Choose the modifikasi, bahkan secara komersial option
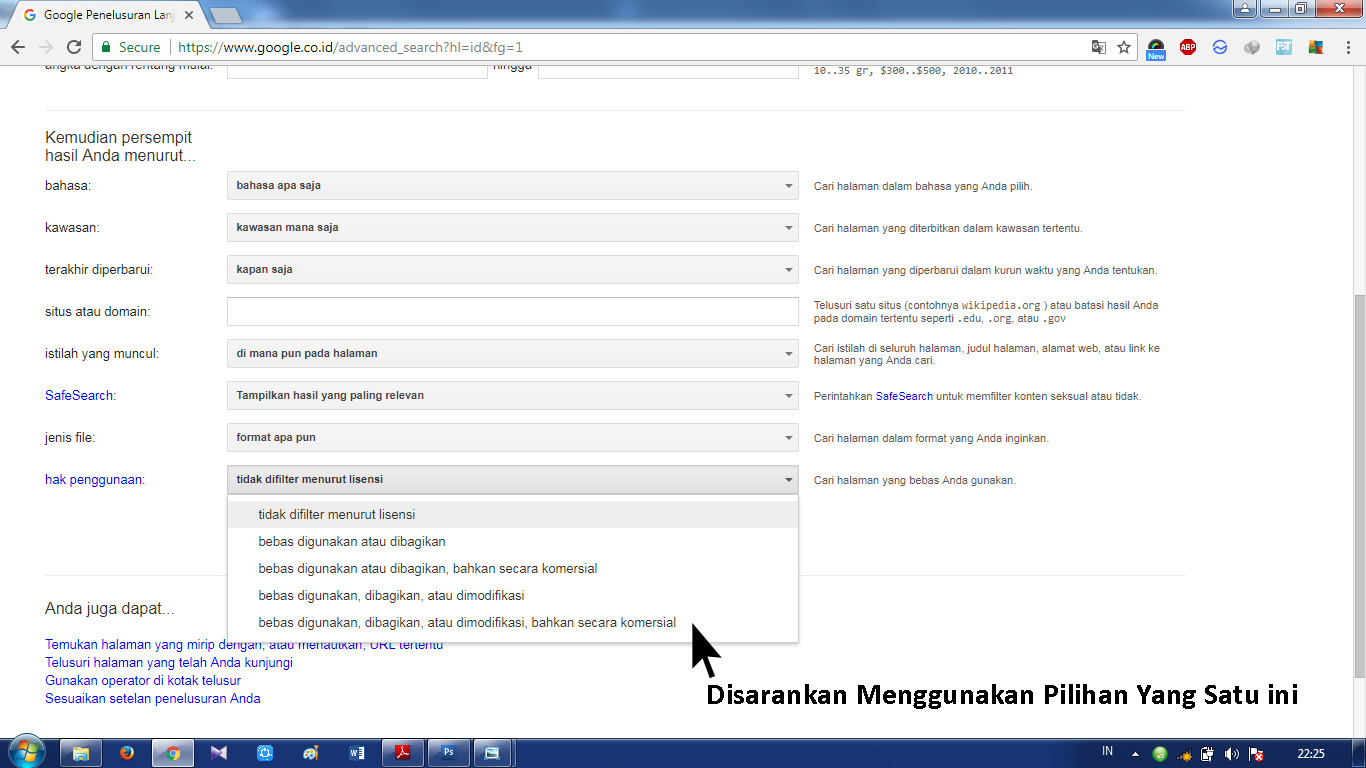This screenshot has height=768, width=1366. pyautogui.click(x=513, y=622)
